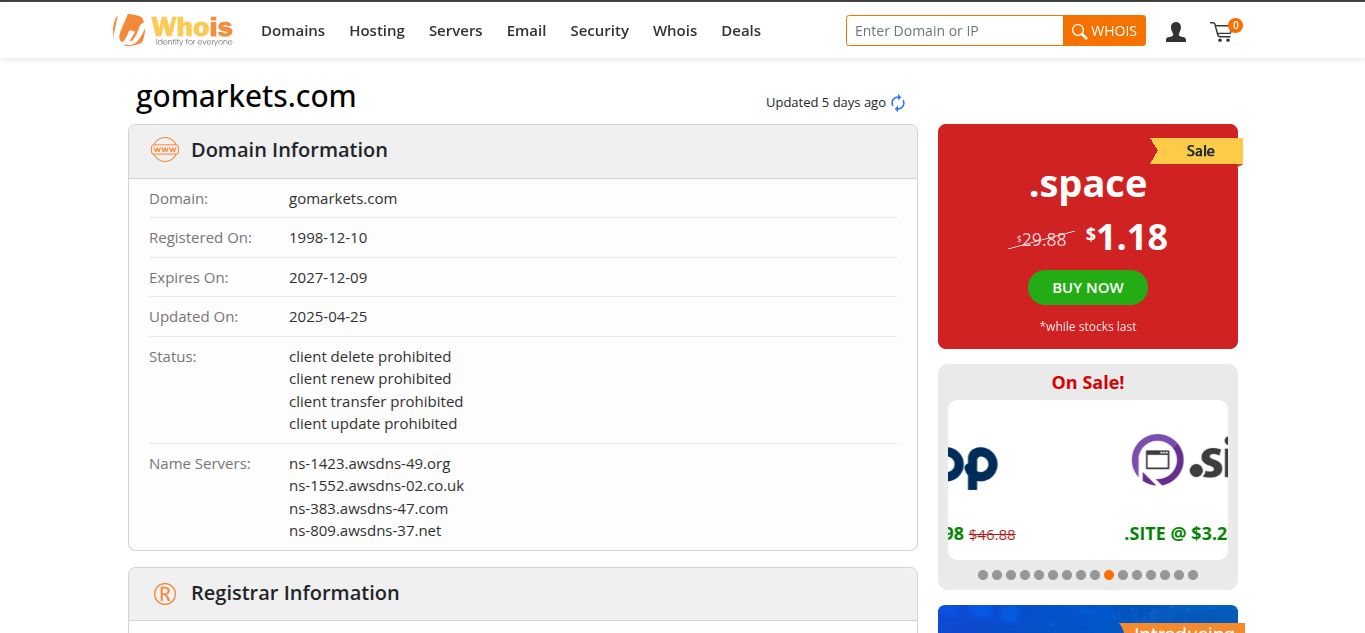Open the shopping cart icon

pos(1221,32)
